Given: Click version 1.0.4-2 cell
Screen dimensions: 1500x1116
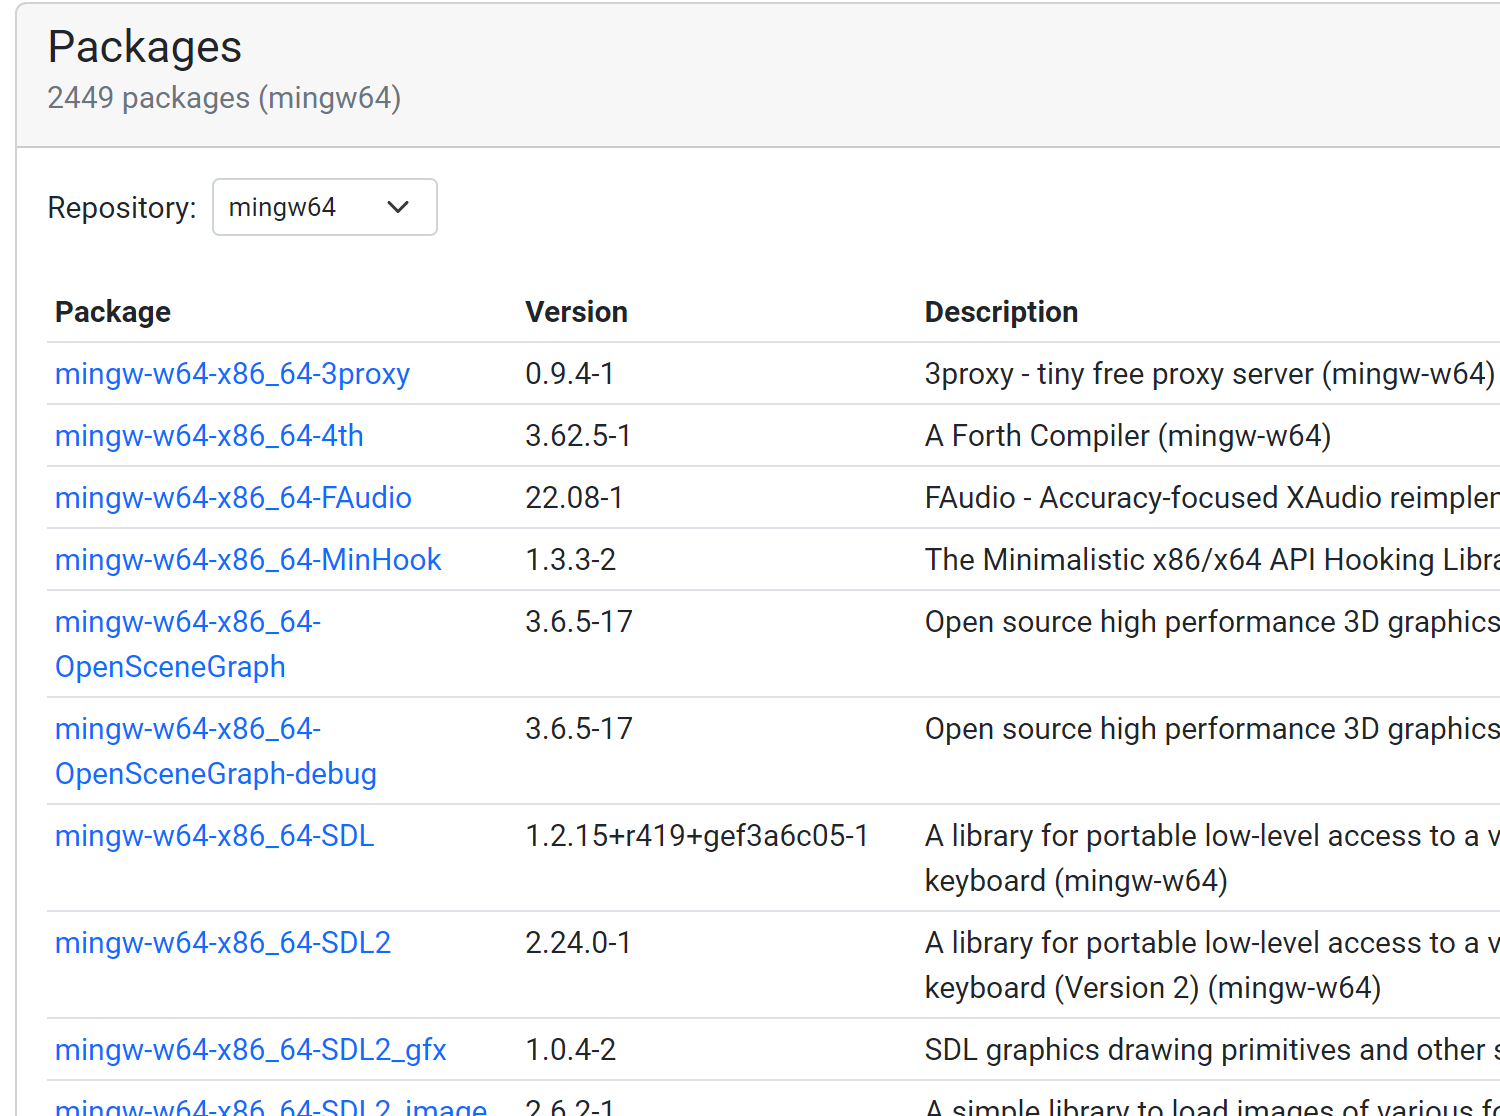Looking at the screenshot, I should pos(571,1050).
